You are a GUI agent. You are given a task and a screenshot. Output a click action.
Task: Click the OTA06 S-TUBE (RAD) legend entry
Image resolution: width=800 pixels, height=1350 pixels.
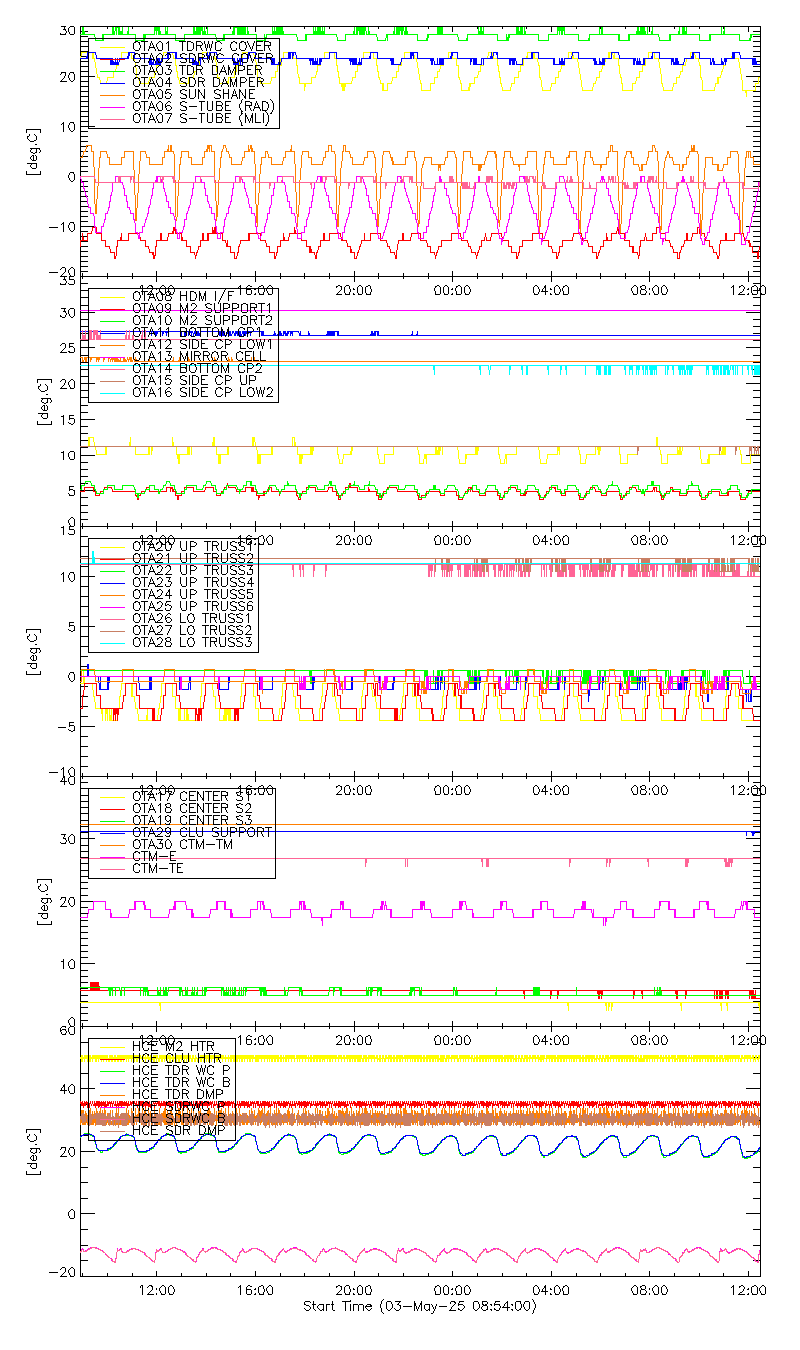click(x=203, y=107)
